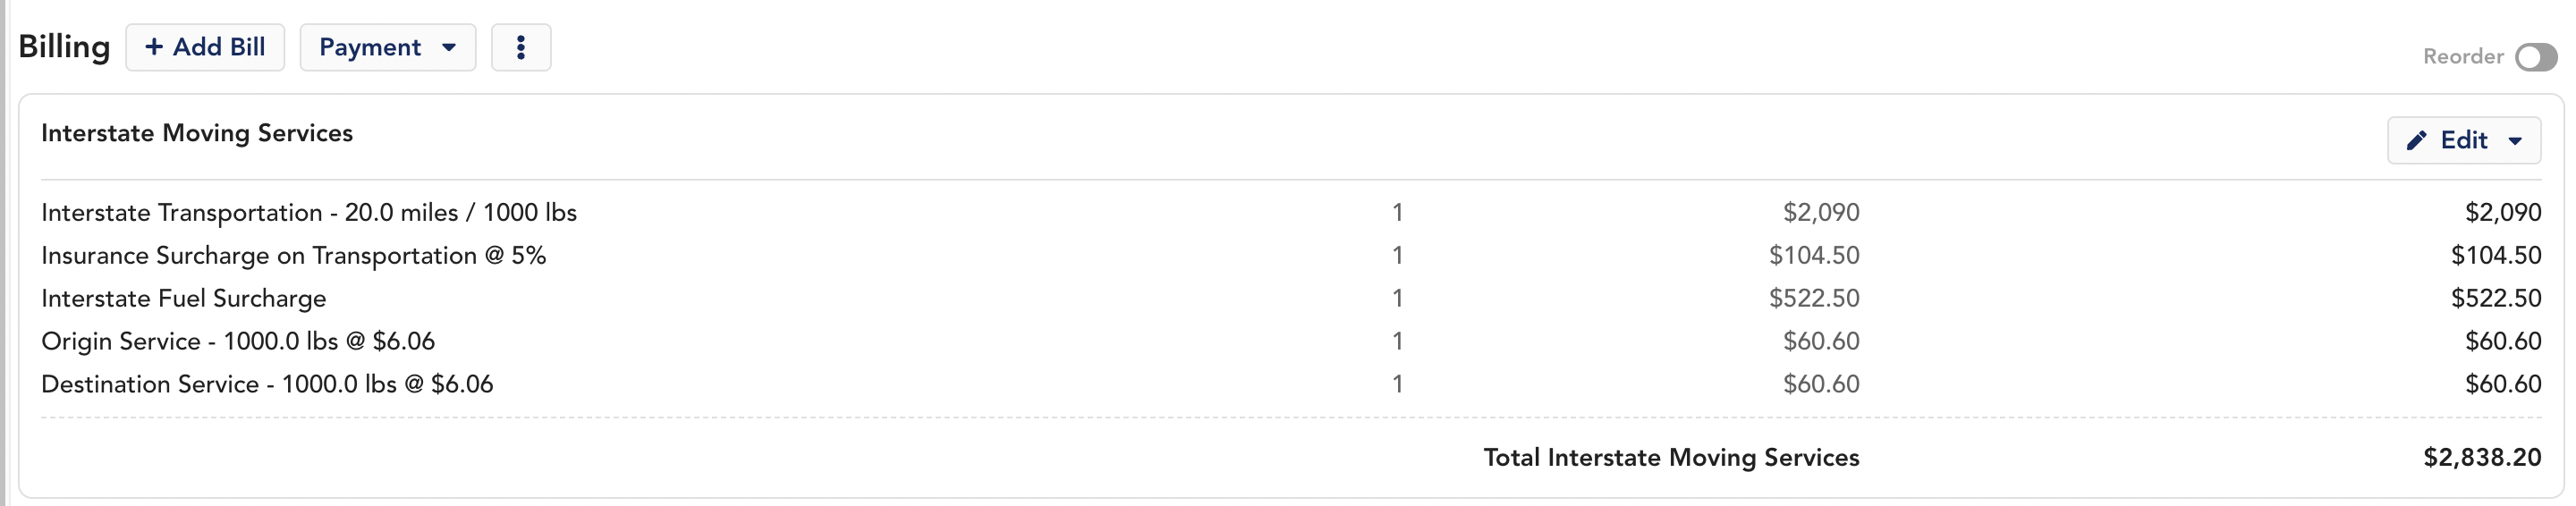Click the Reorder label text
This screenshot has width=2576, height=506.
point(2463,57)
